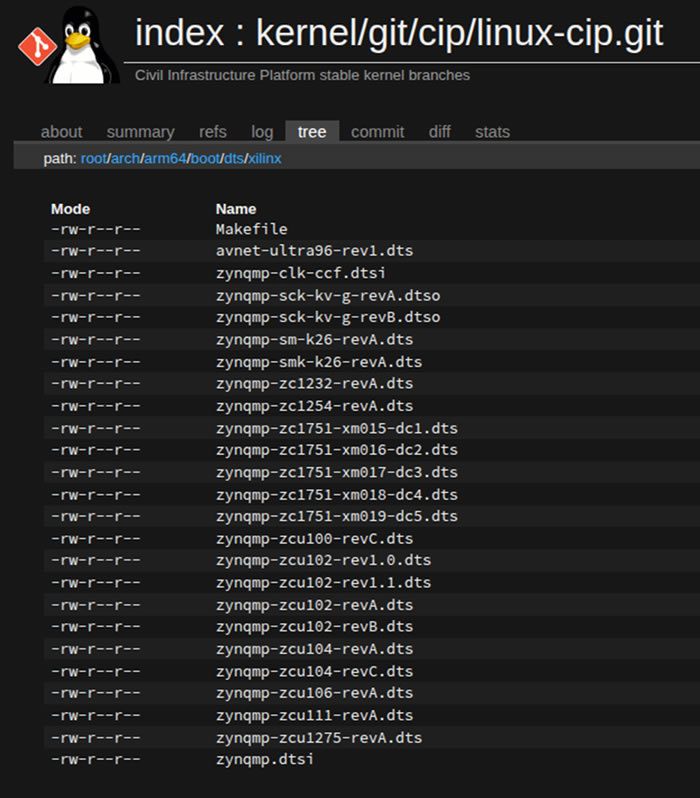Click the red git logo icon
The image size is (700, 798).
point(35,43)
